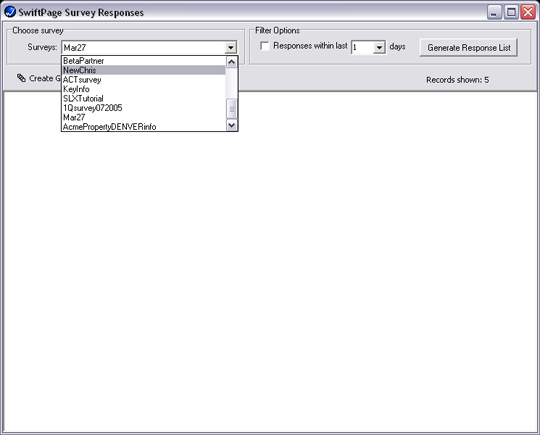Click the survey list scroll up arrow

point(232,62)
